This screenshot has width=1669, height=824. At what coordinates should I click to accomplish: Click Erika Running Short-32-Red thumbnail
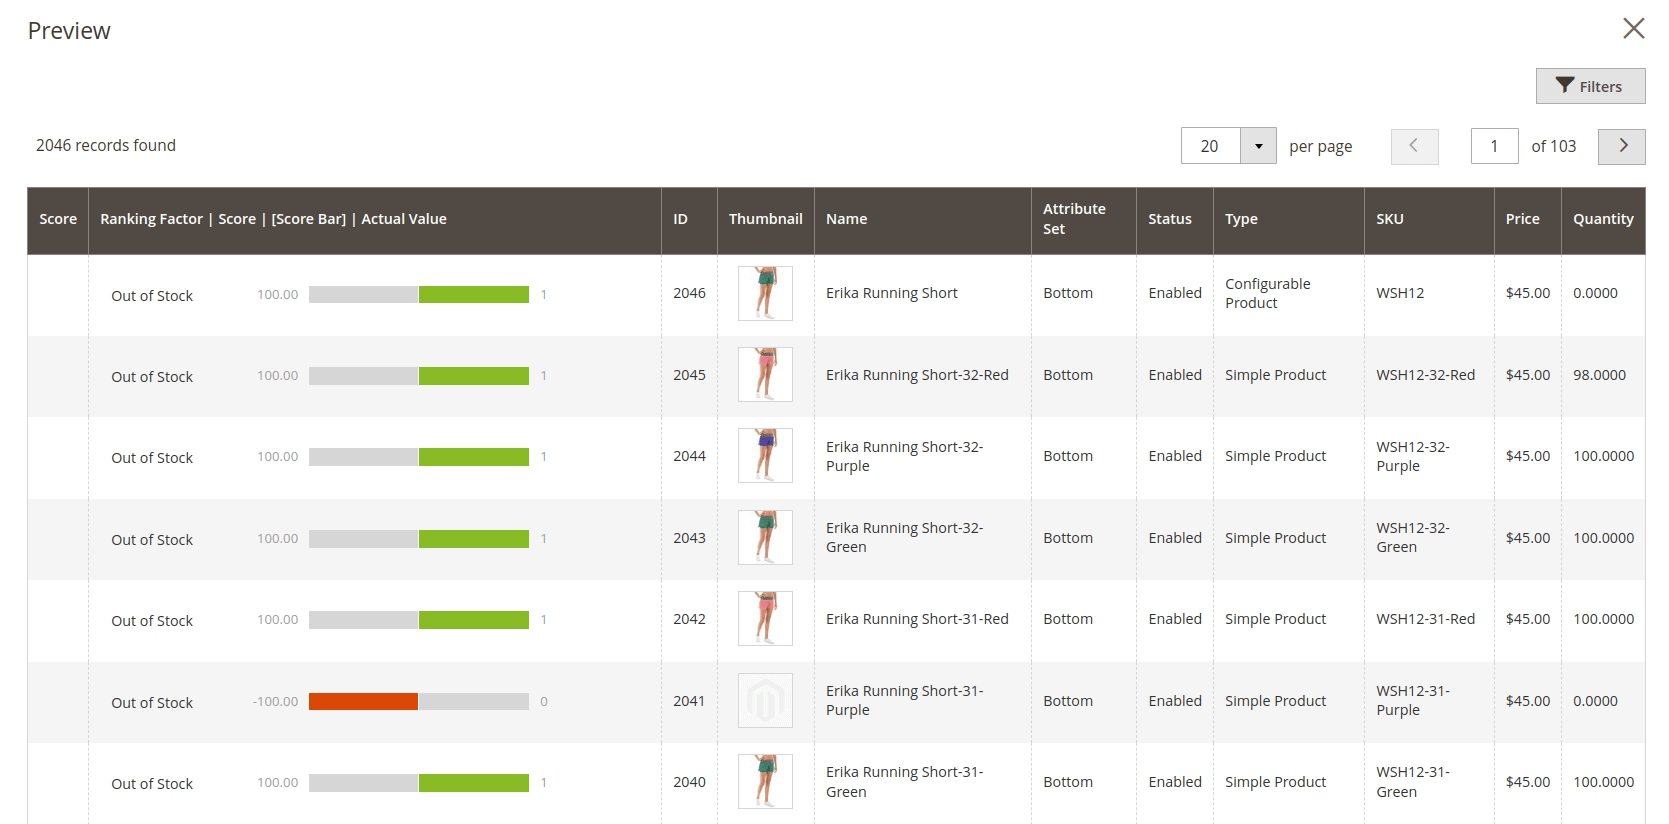click(765, 375)
